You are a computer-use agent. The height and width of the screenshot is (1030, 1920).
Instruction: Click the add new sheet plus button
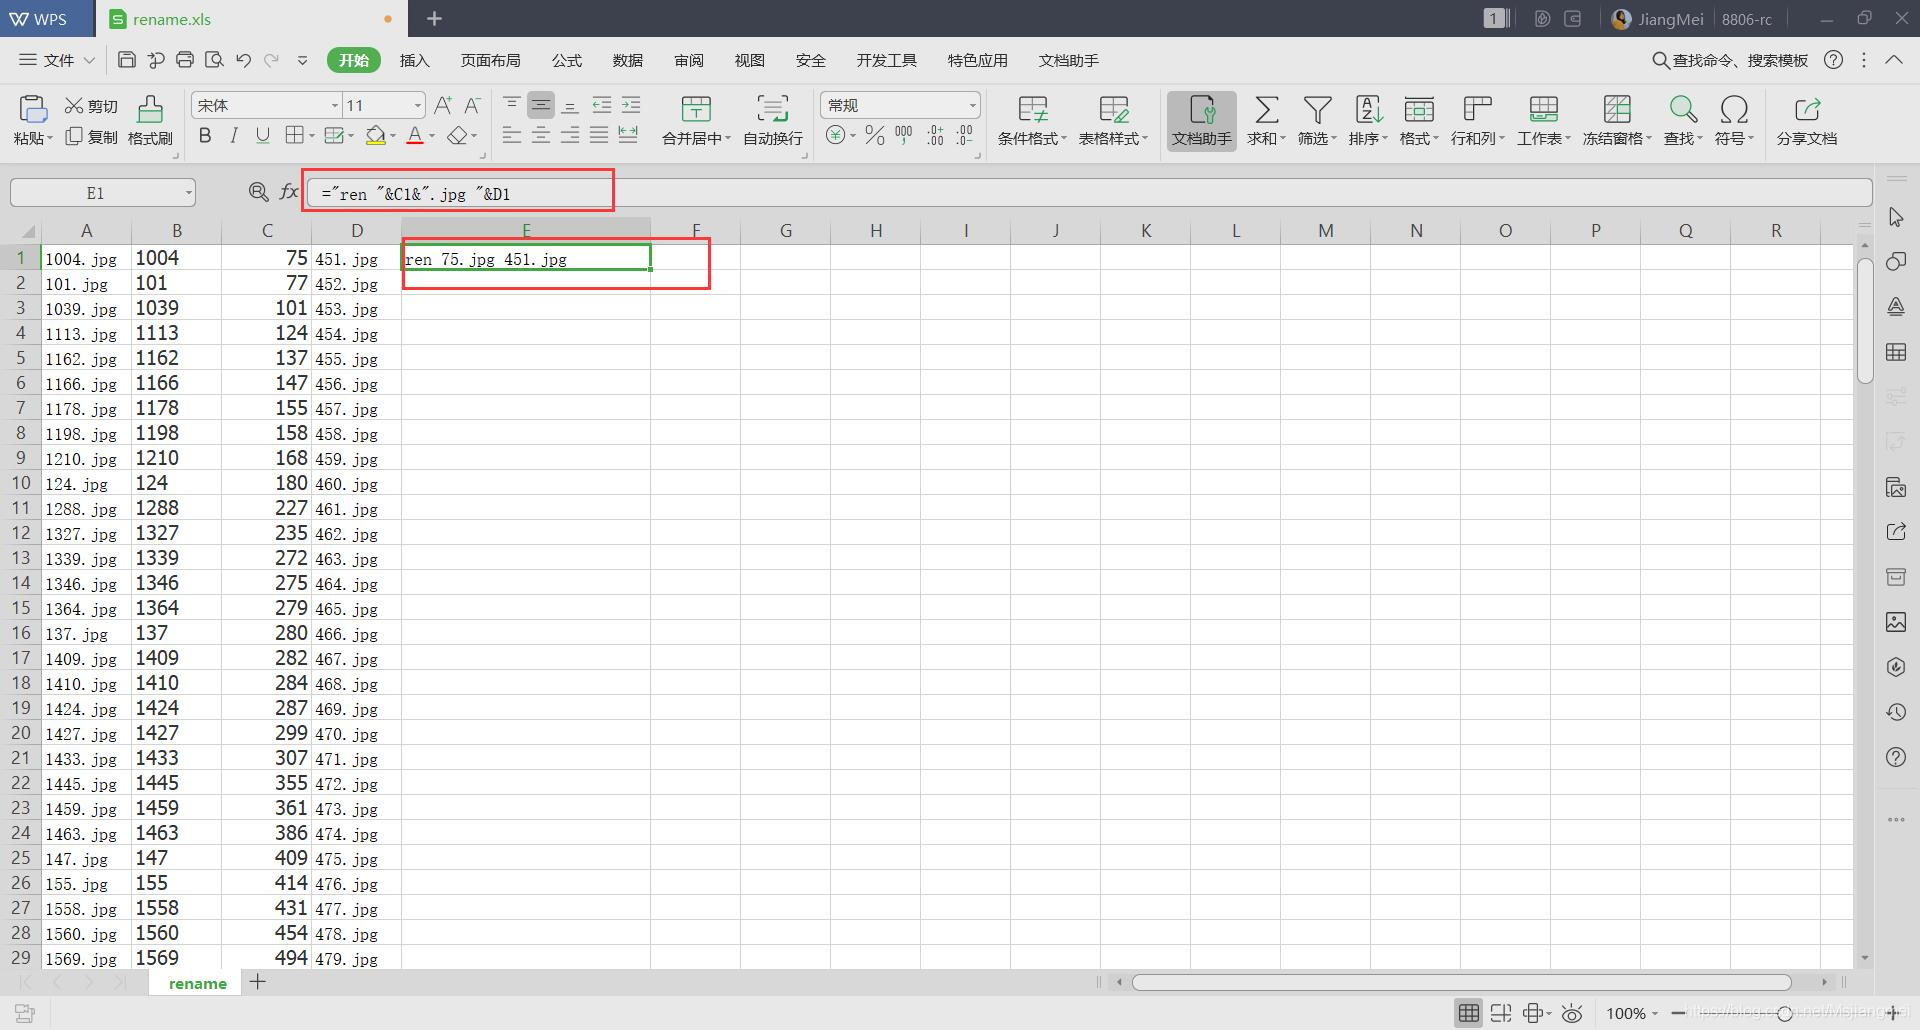(x=258, y=982)
